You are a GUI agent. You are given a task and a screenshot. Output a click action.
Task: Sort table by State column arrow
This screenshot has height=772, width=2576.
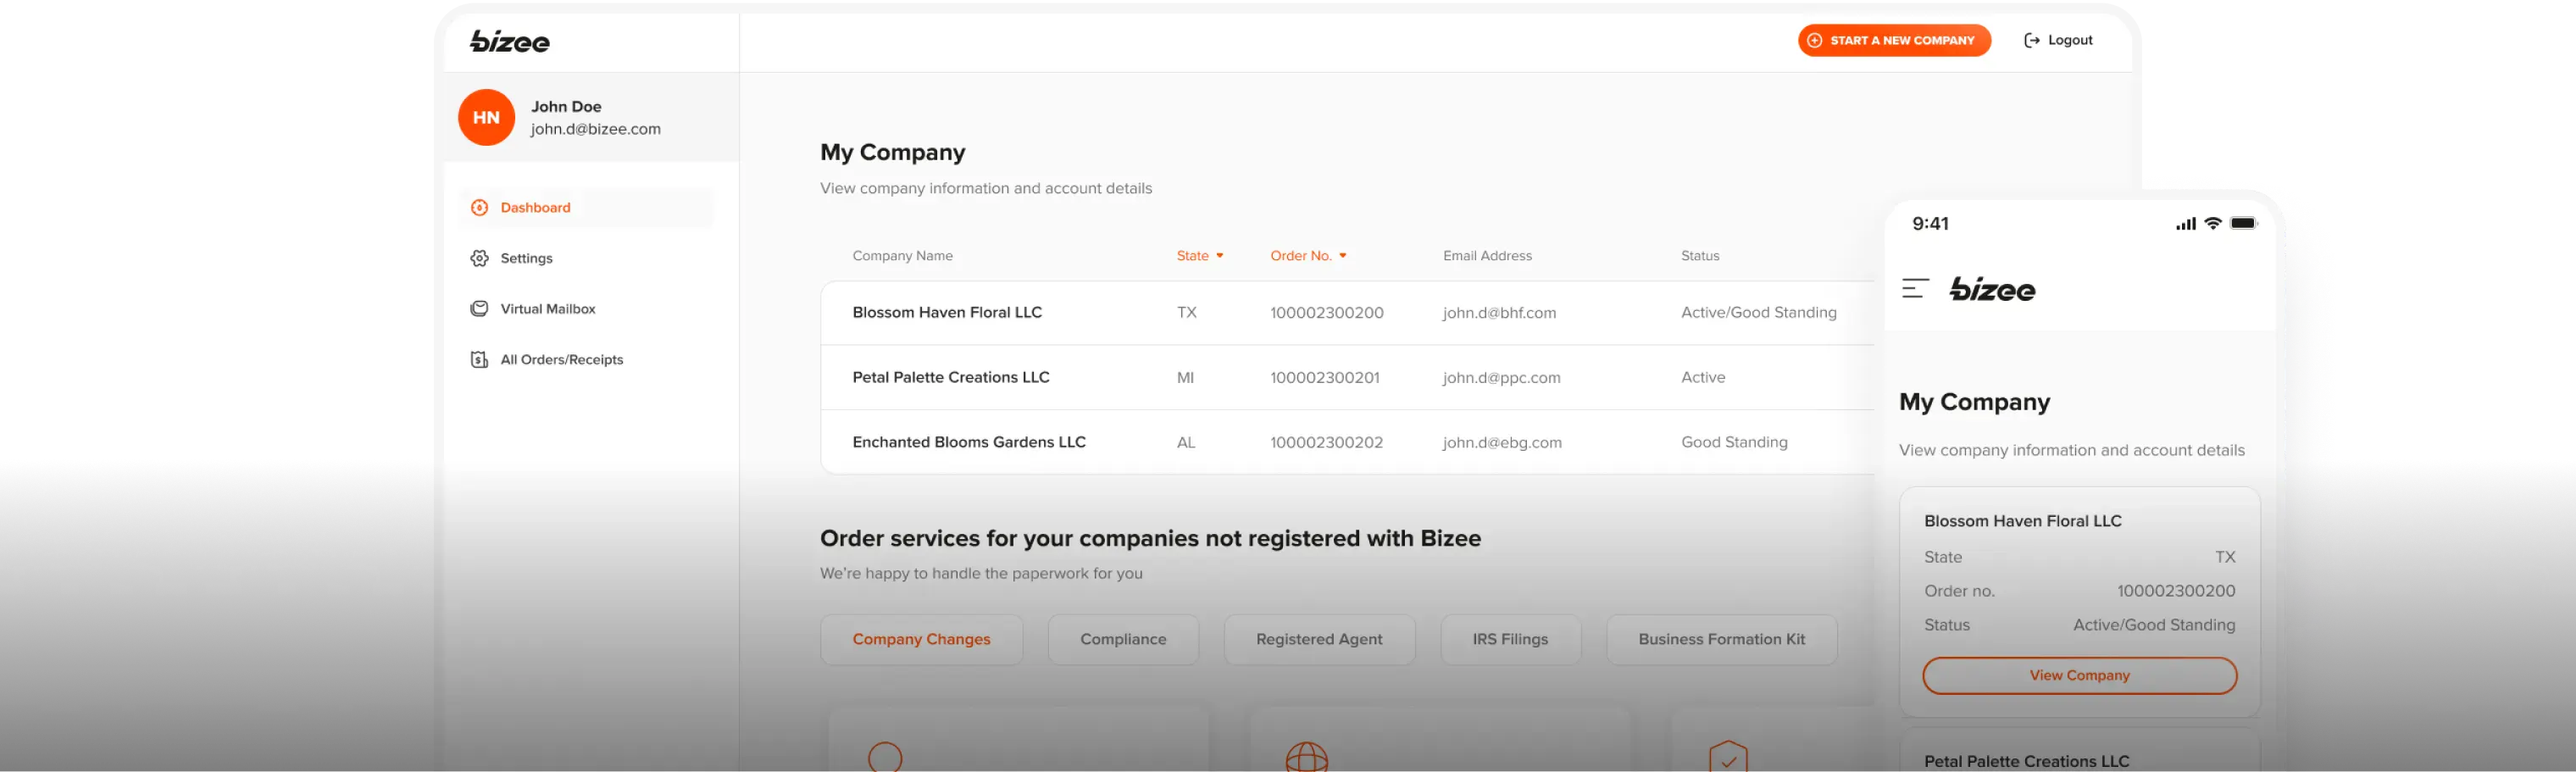pos(1220,257)
